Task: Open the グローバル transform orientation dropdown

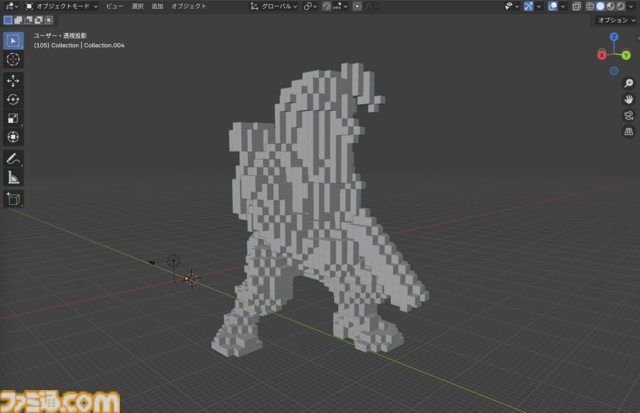Action: (x=274, y=6)
